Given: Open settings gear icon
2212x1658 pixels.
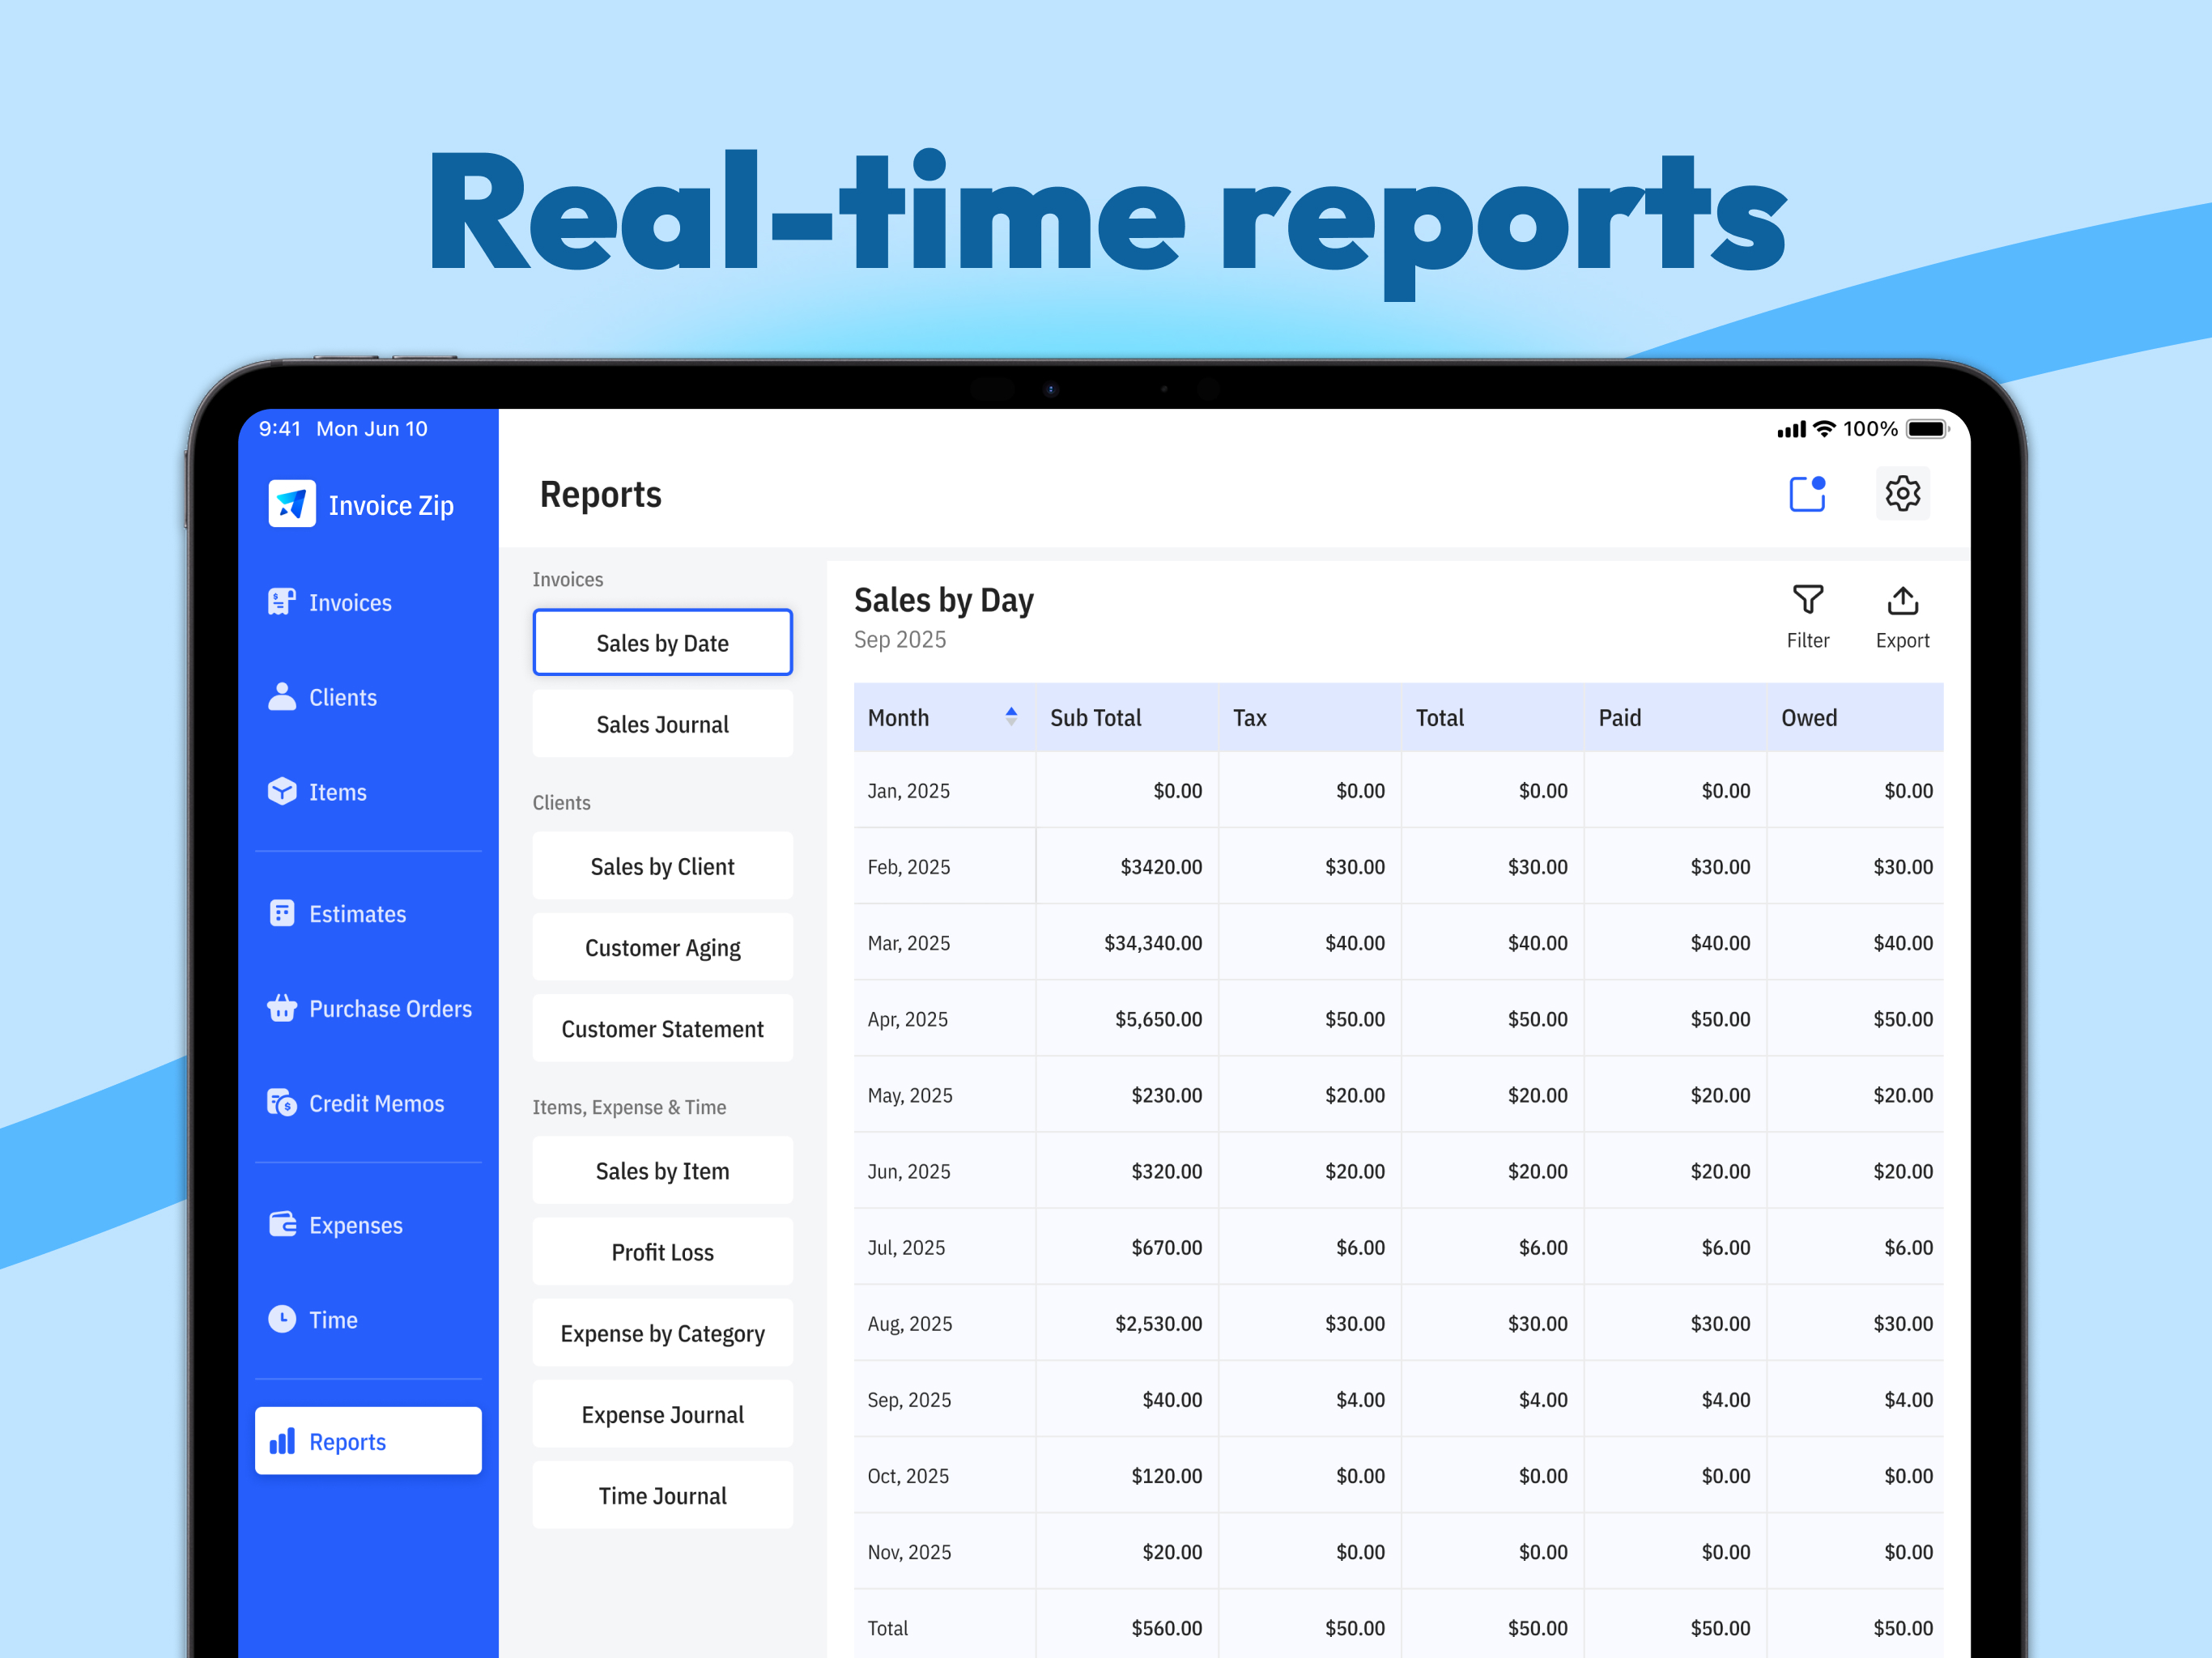Looking at the screenshot, I should [x=1902, y=493].
